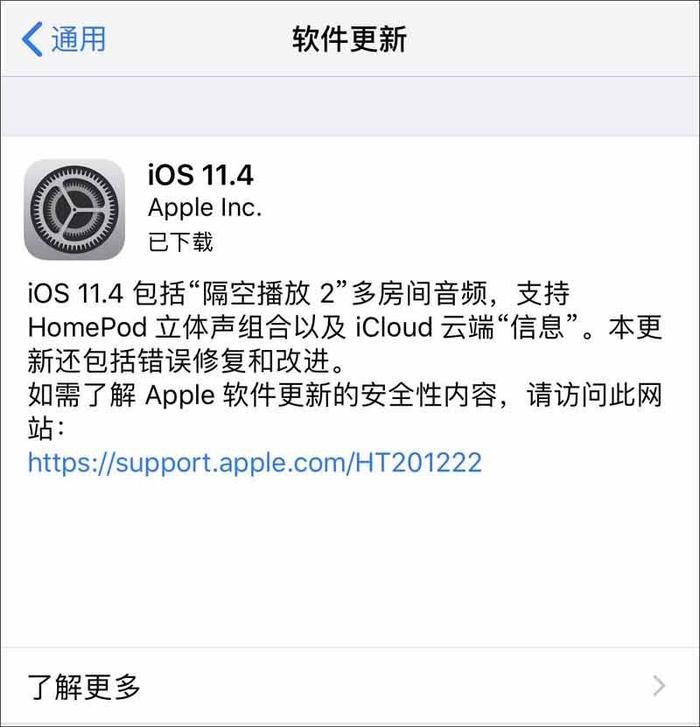The image size is (700, 727).
Task: Click the gray spacer band under header
Action: tap(350, 106)
